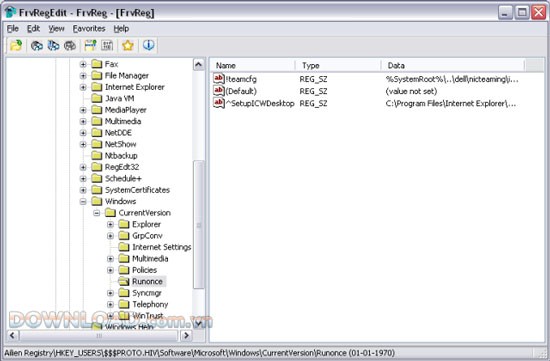
Task: Select the Java VM key
Action: (120, 98)
